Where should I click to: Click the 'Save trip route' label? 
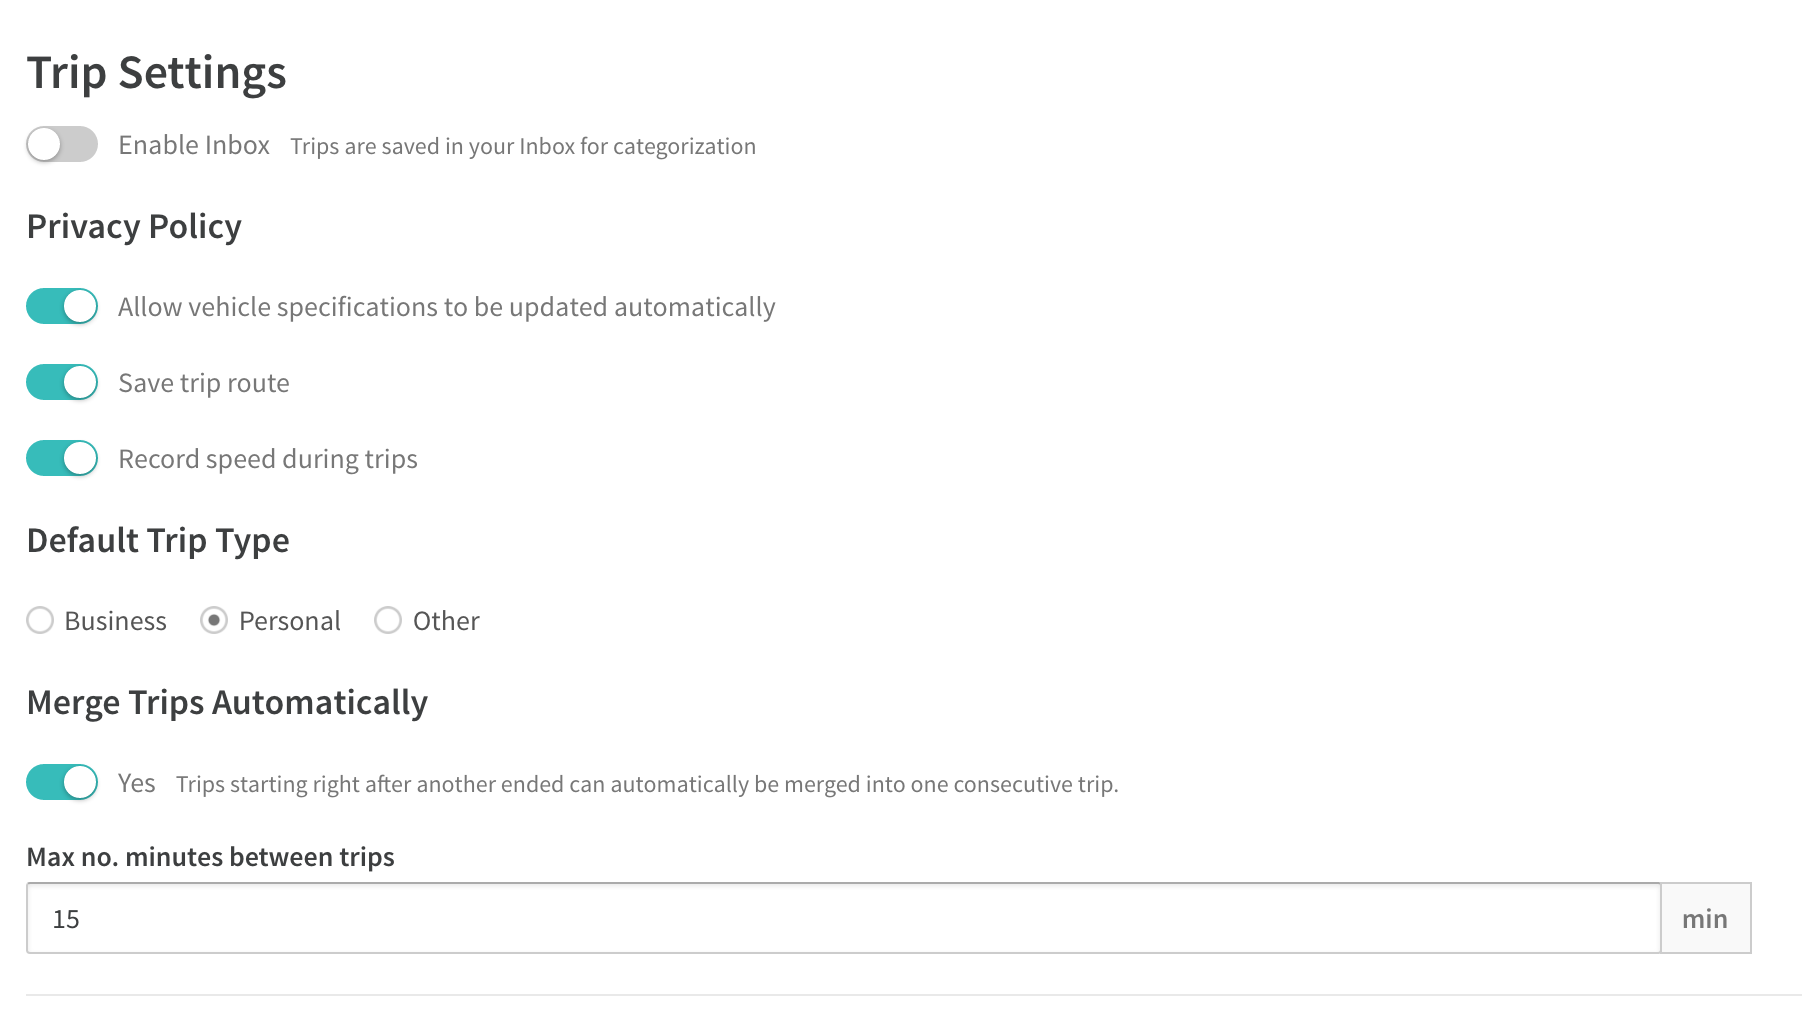(204, 383)
